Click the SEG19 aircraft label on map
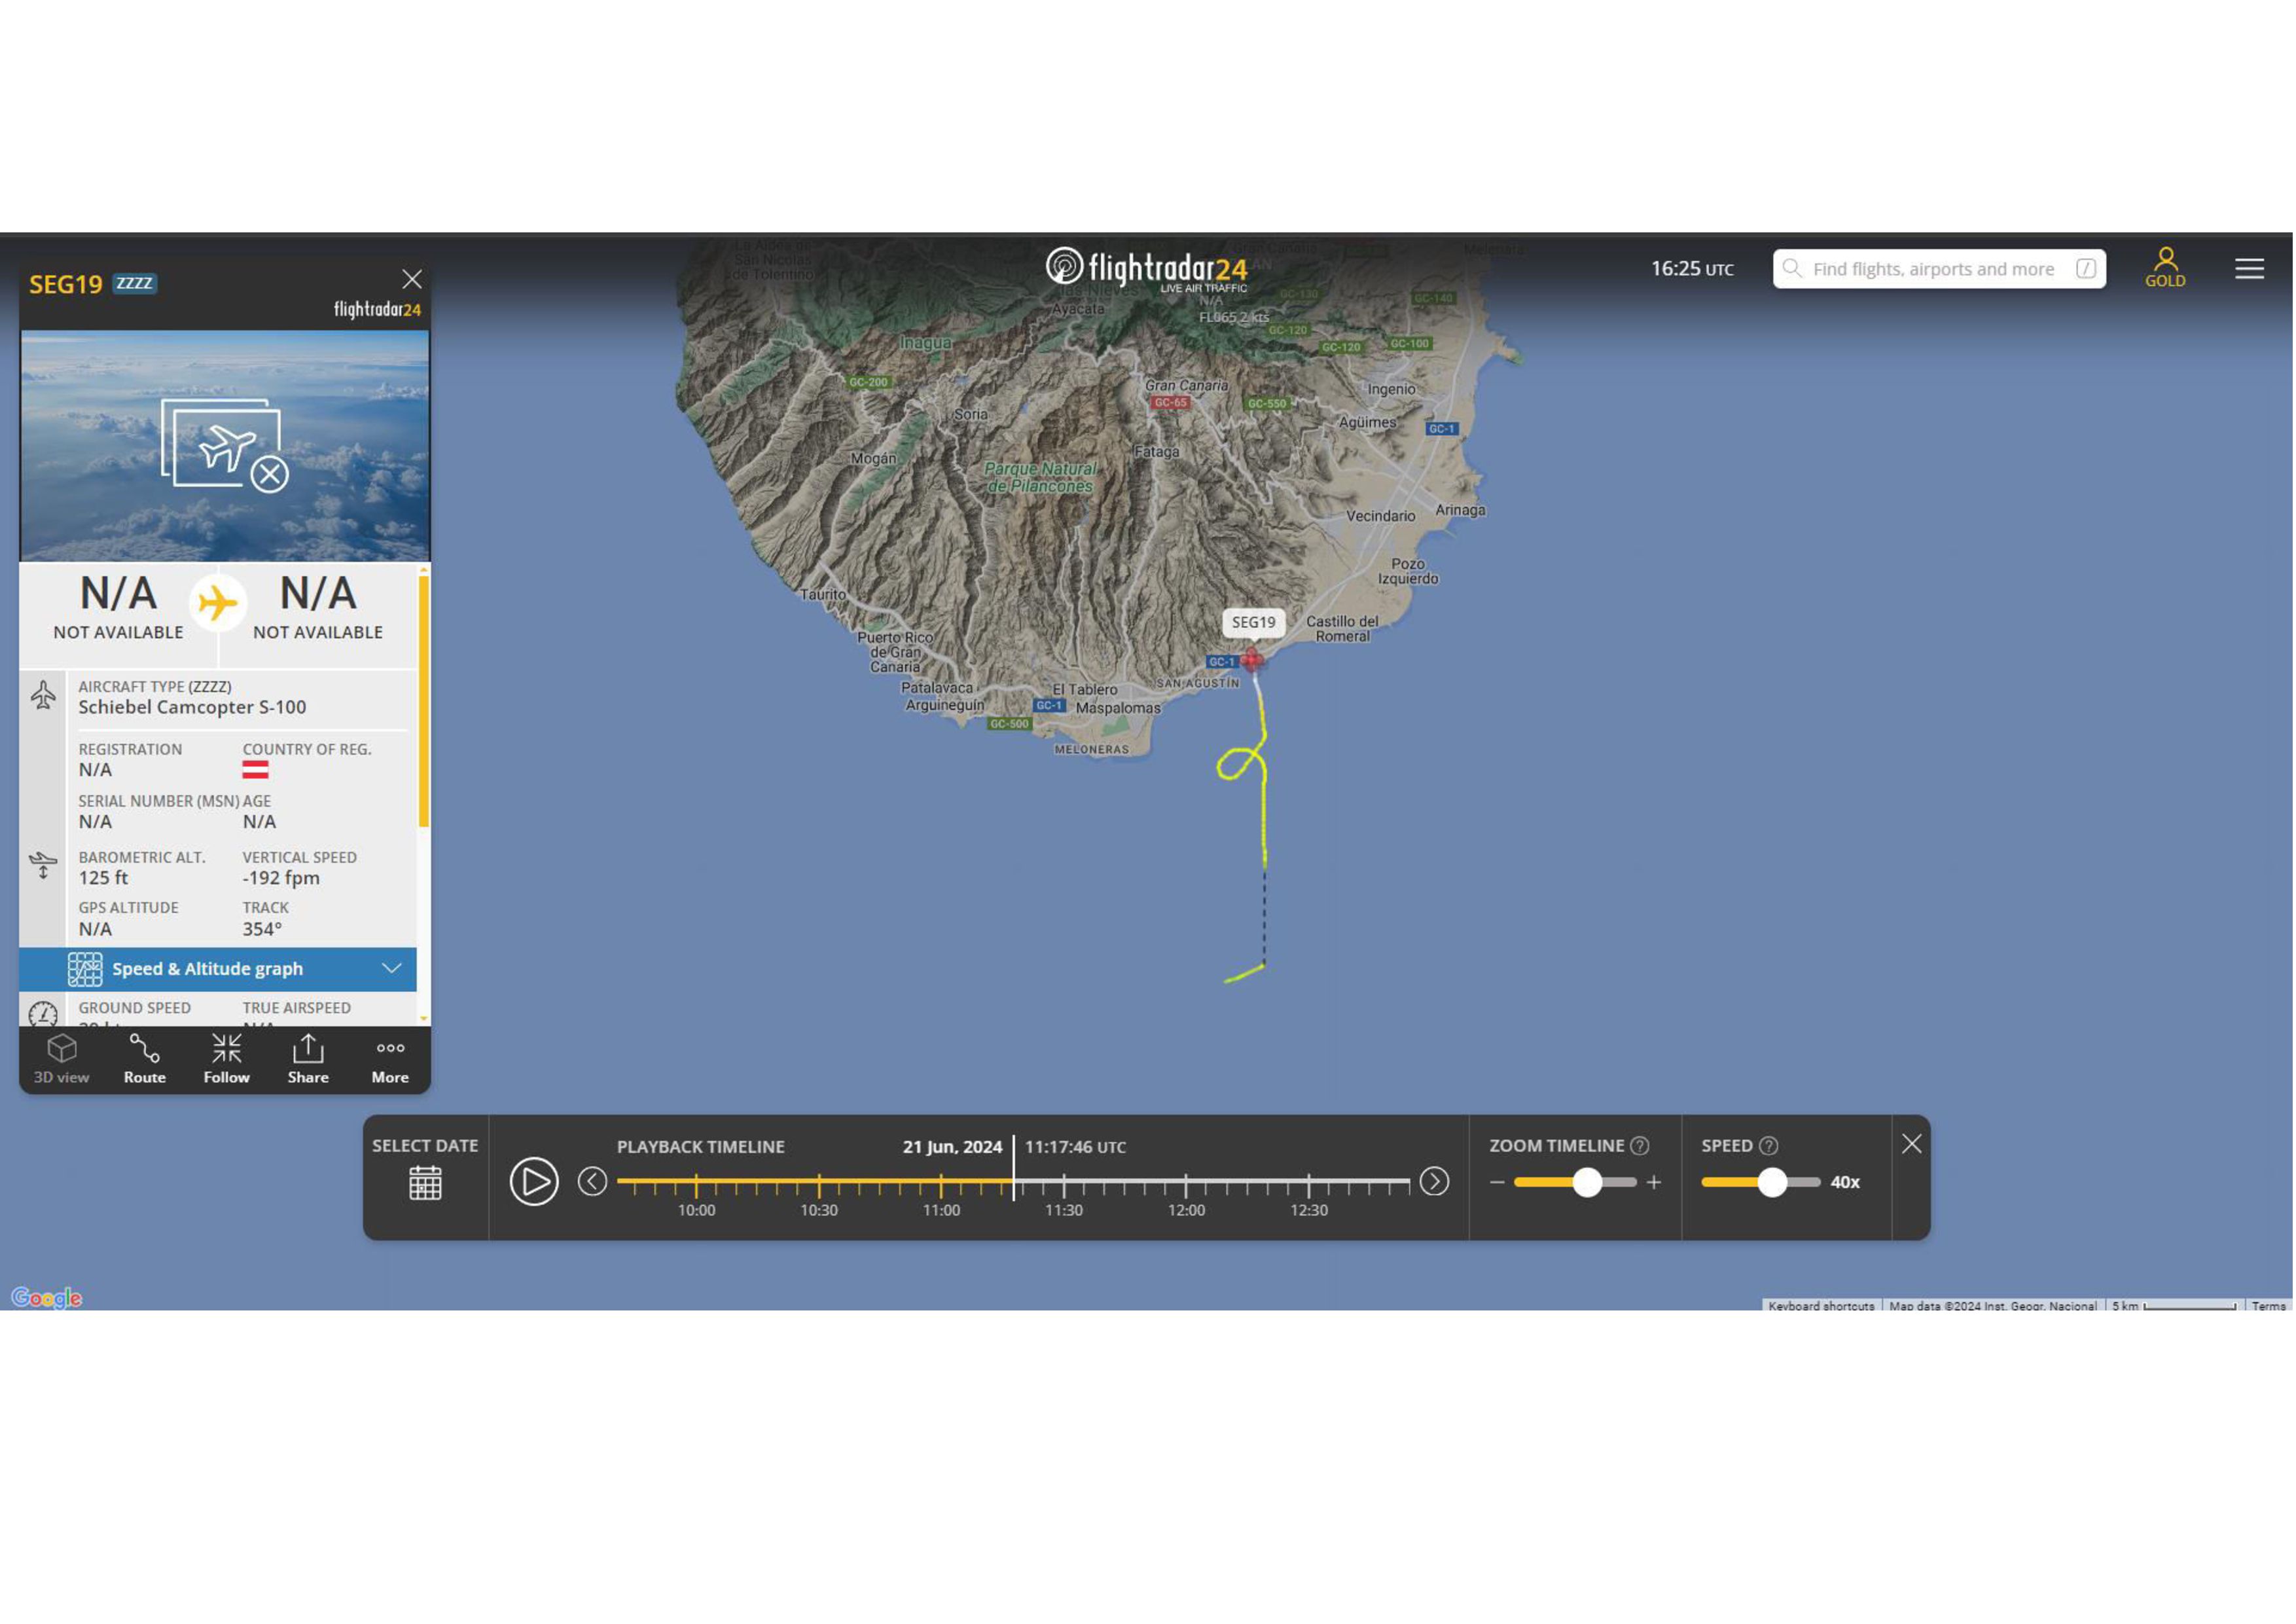2296x1624 pixels. pos(1254,622)
